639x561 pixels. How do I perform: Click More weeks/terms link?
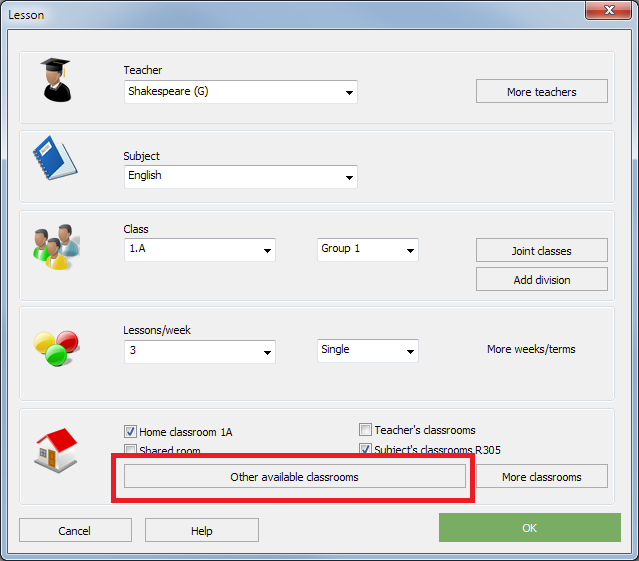531,350
